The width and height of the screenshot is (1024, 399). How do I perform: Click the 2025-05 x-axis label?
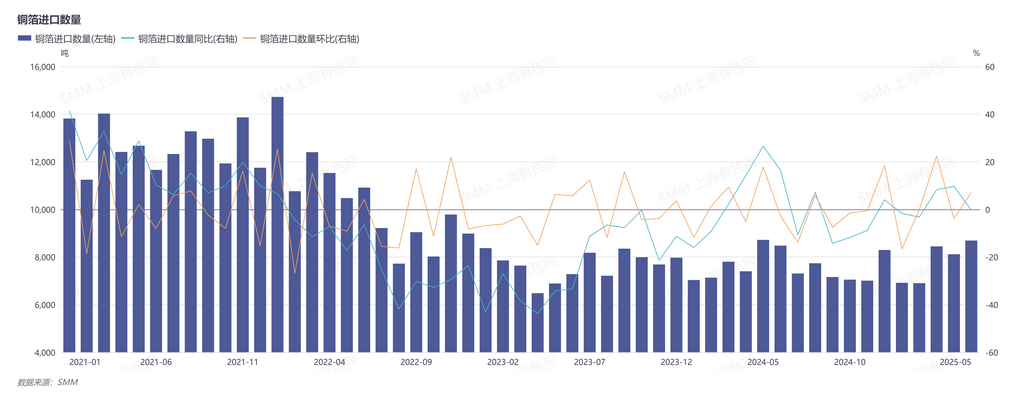click(x=954, y=362)
